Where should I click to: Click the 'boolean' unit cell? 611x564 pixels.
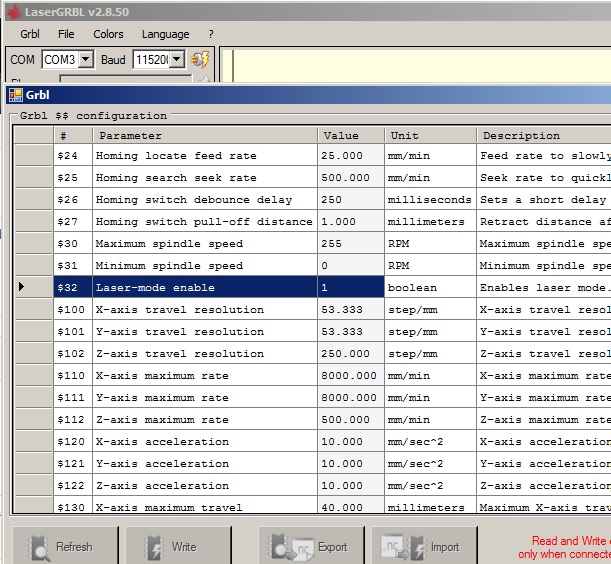(x=431, y=288)
